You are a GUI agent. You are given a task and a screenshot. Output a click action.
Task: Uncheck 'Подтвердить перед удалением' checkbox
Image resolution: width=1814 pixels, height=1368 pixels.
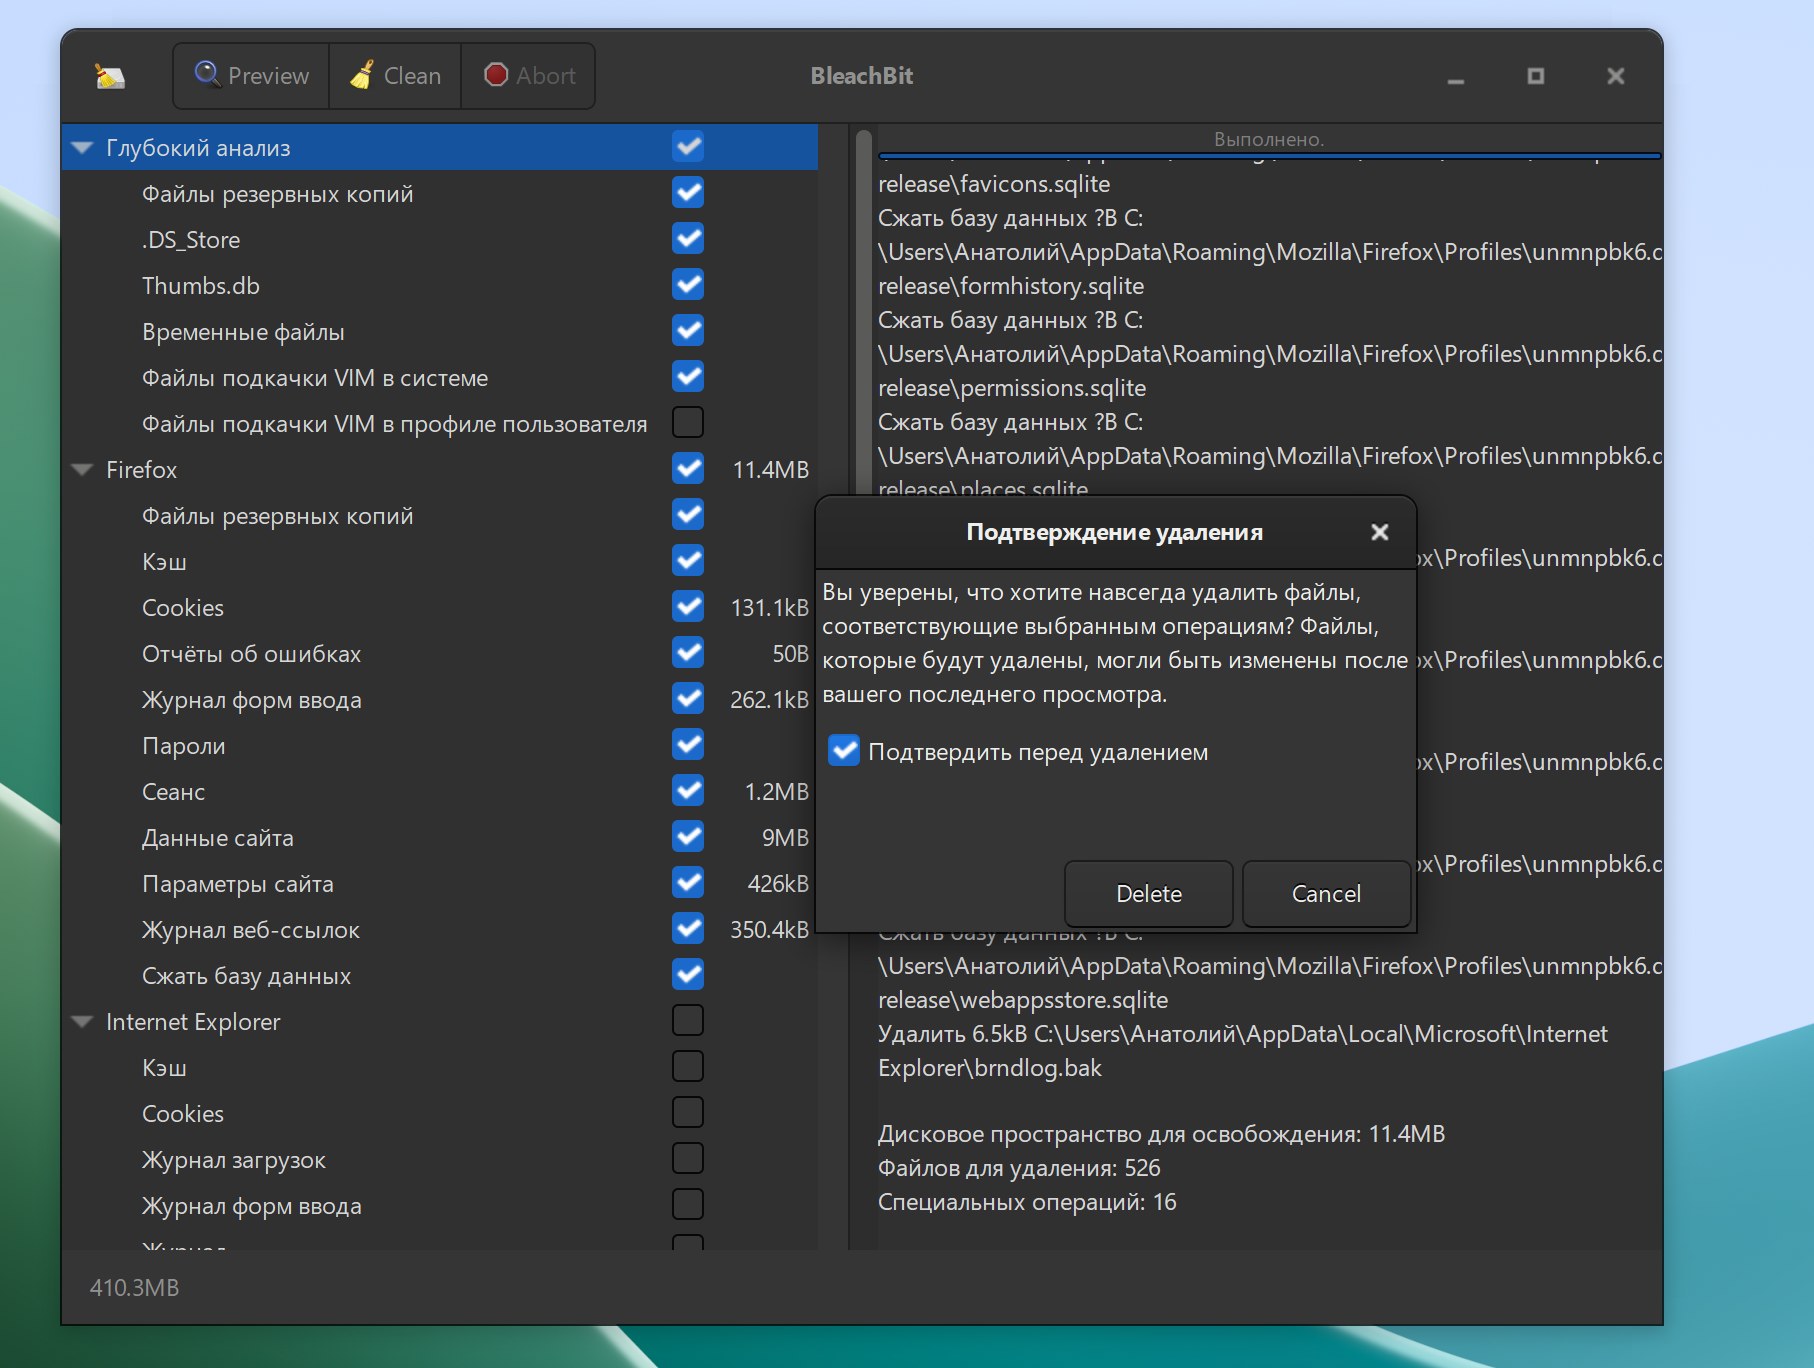[x=844, y=751]
